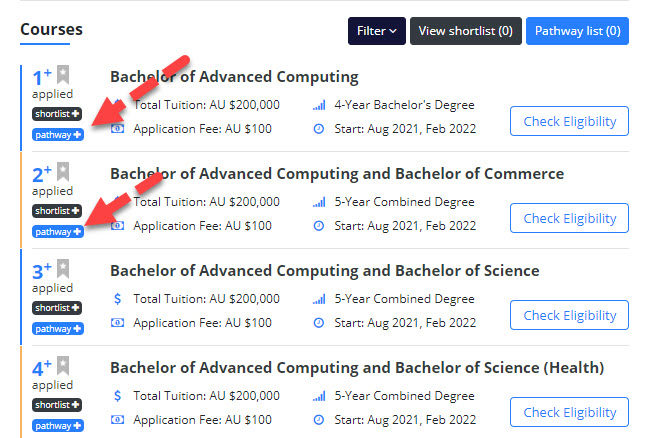Screen dimensions: 648x438
Task: Open View shortlist (0)
Action: point(466,31)
